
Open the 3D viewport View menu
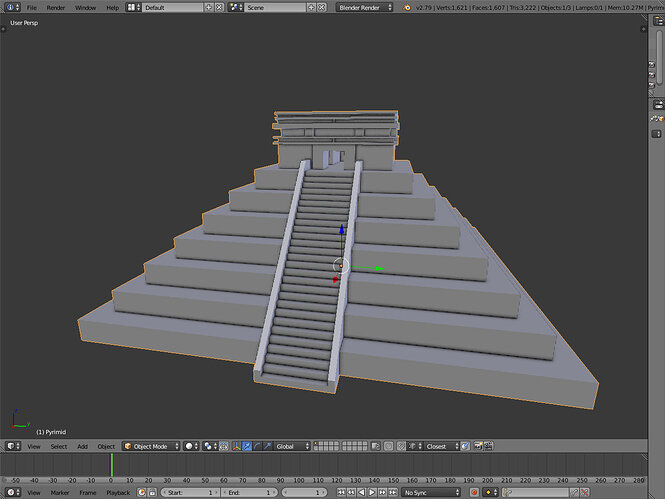point(34,446)
